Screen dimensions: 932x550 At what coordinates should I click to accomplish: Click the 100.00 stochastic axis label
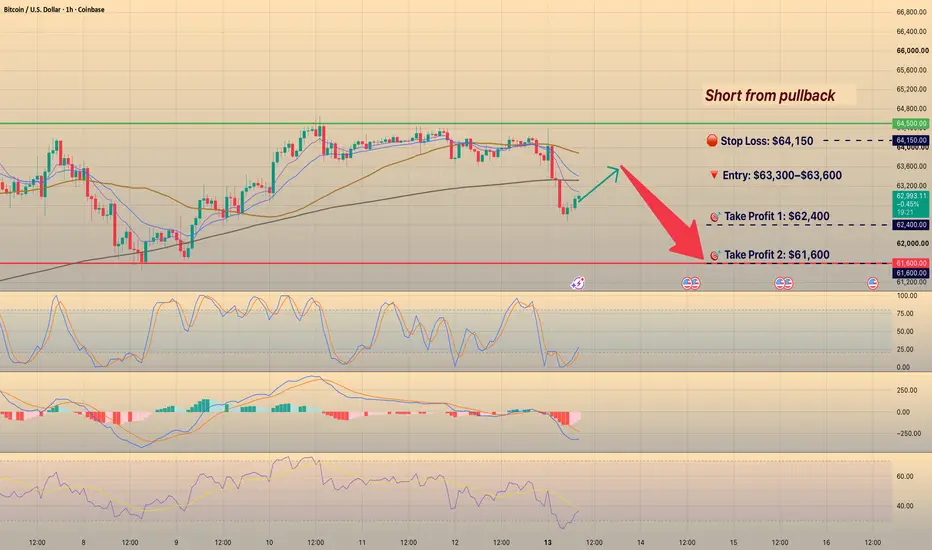point(906,296)
